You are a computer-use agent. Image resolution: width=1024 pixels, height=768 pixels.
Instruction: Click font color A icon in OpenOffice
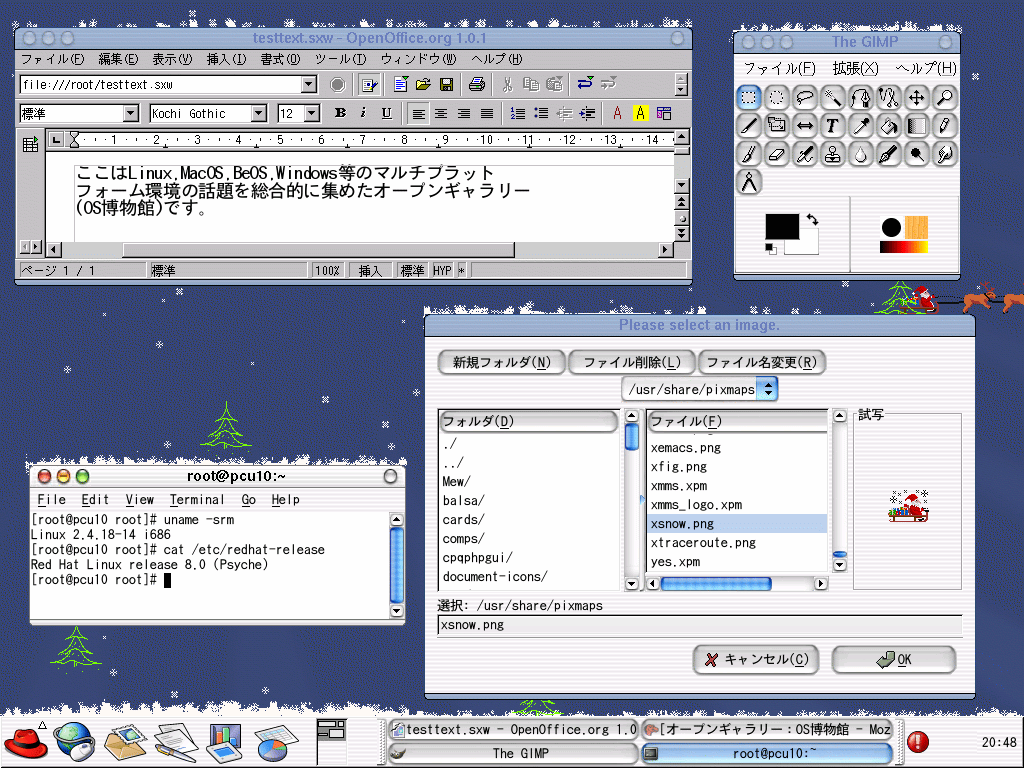617,114
